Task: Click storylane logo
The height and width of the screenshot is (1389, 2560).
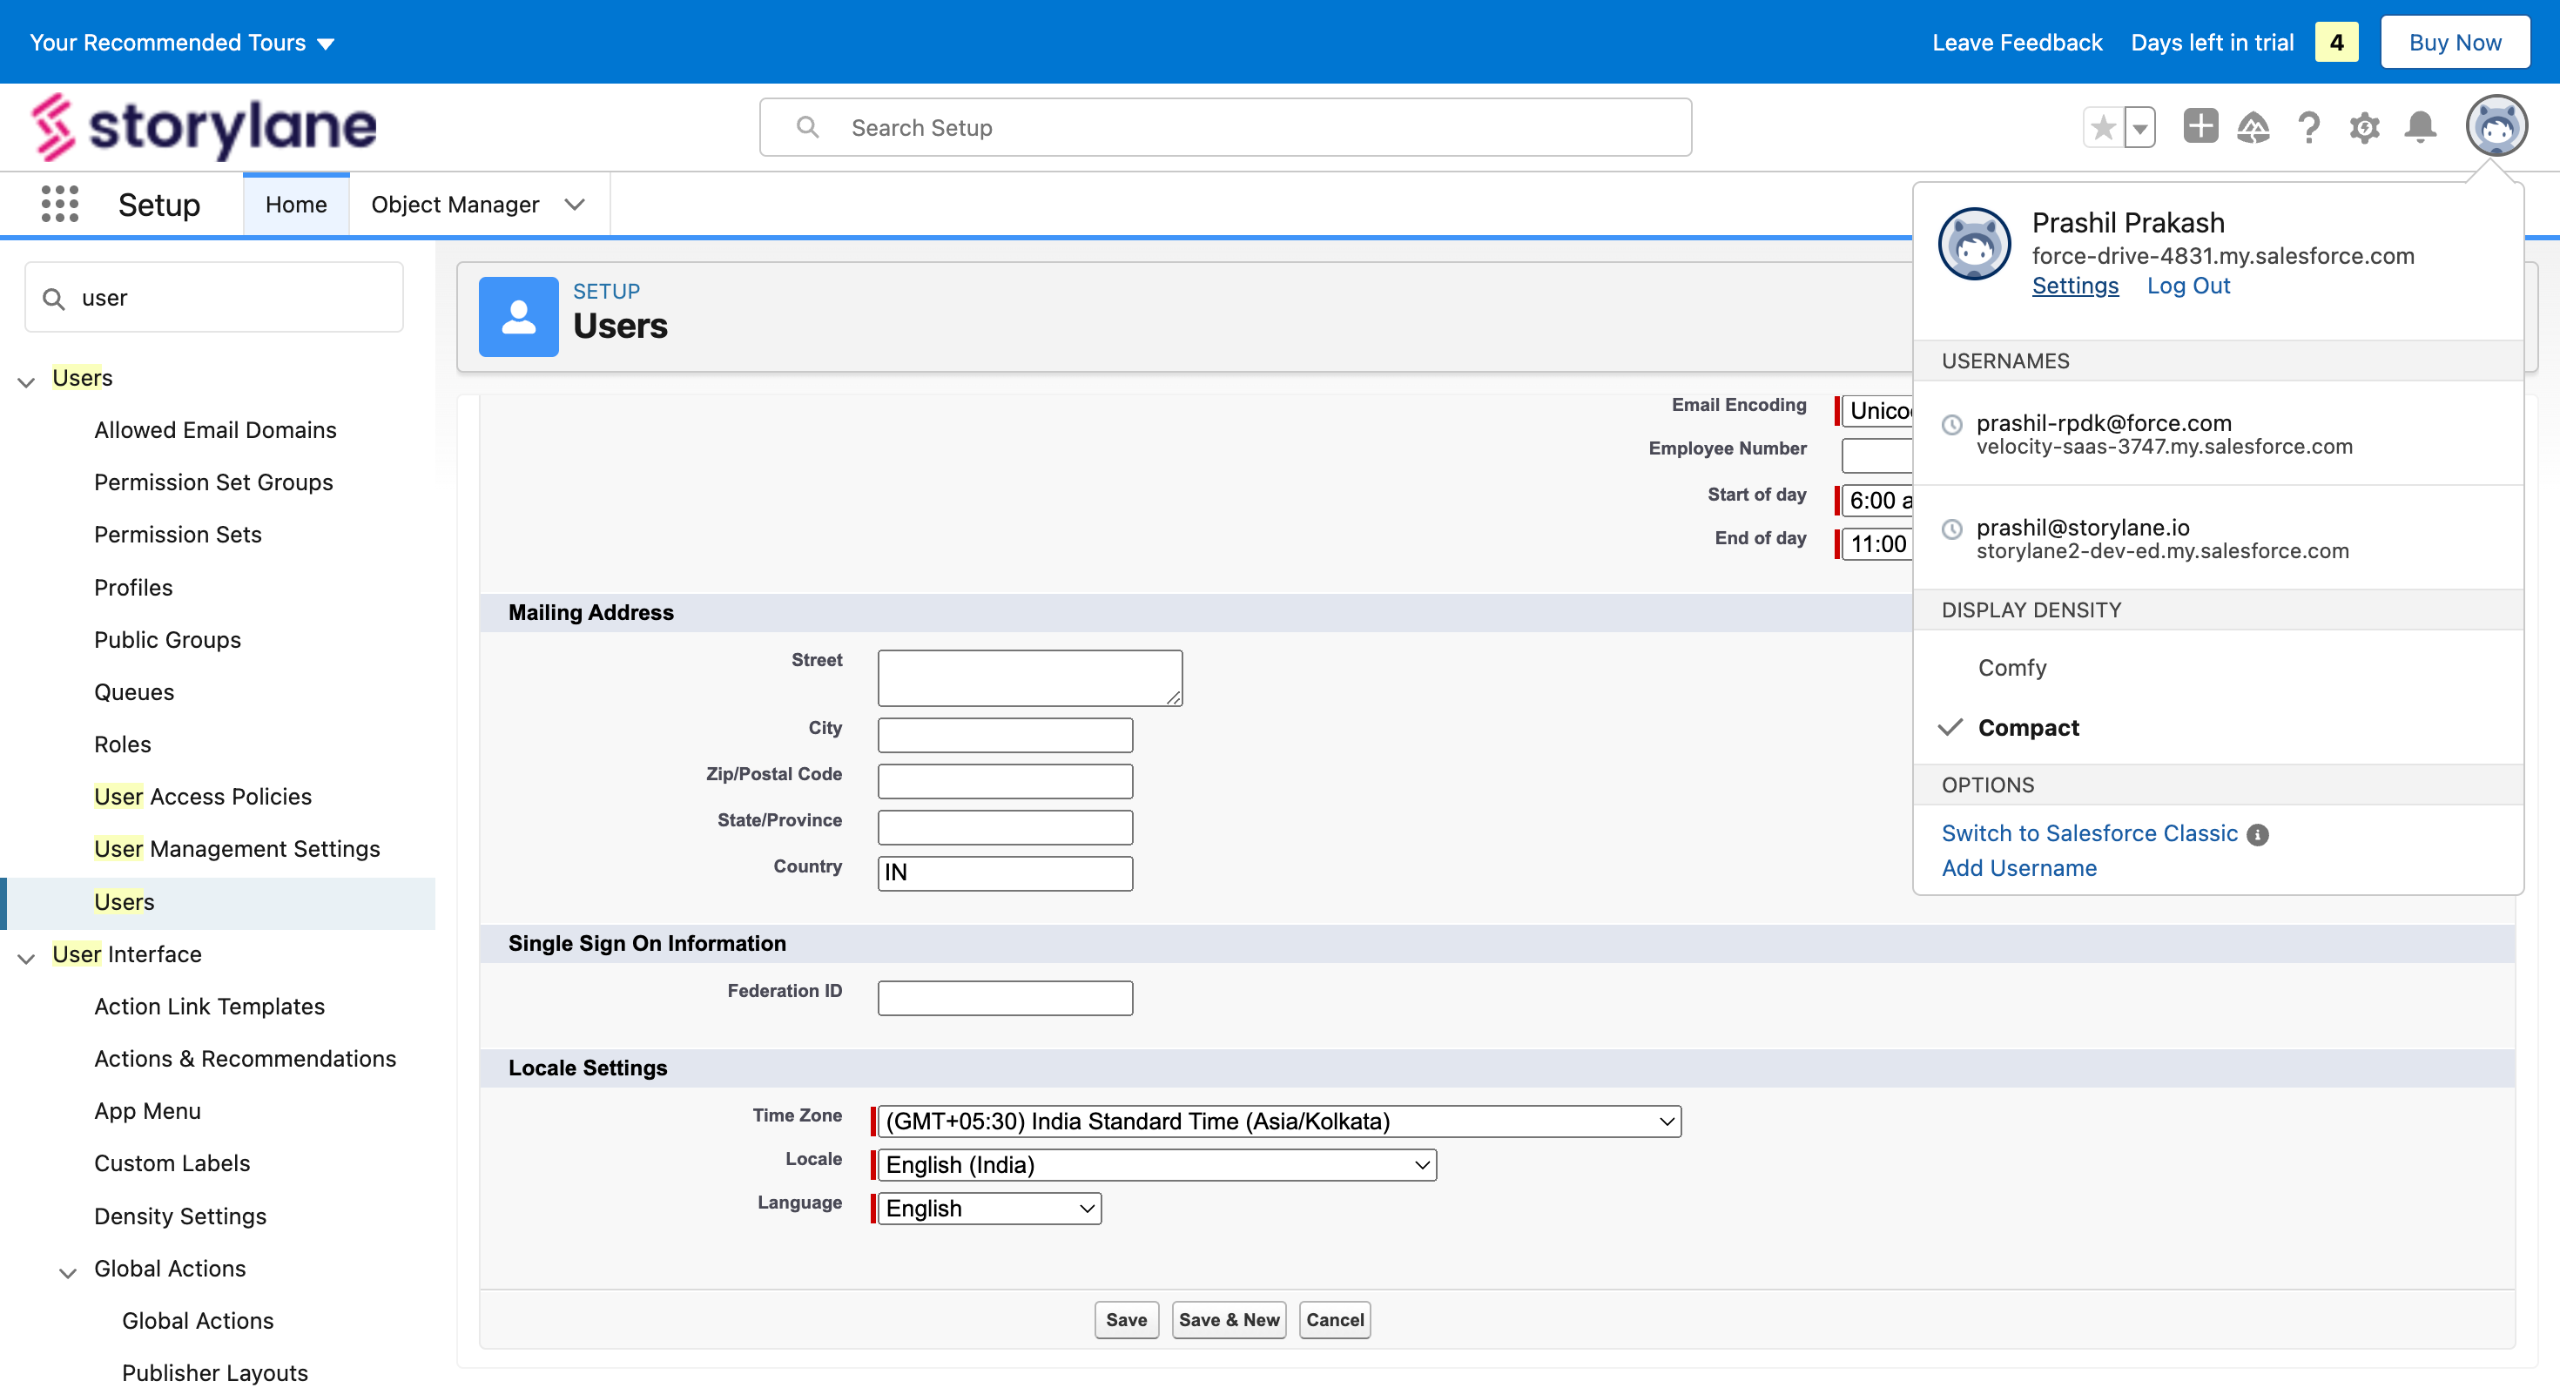Action: pos(204,127)
